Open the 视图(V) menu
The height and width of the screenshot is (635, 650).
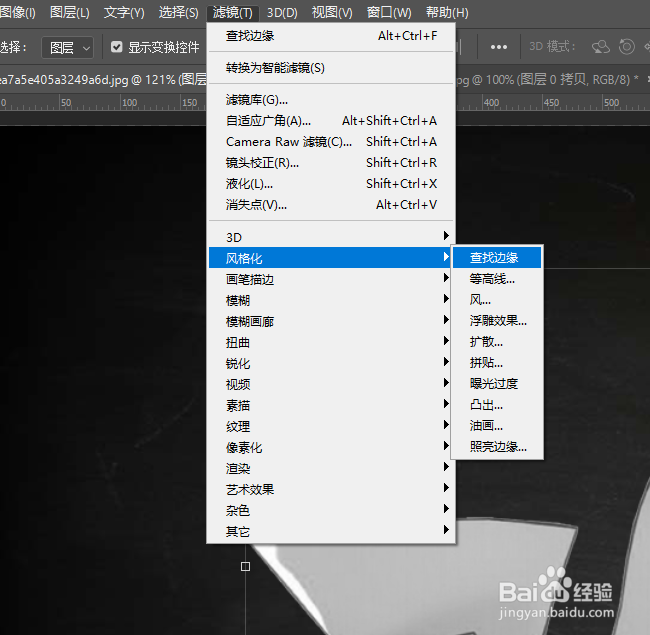(332, 12)
